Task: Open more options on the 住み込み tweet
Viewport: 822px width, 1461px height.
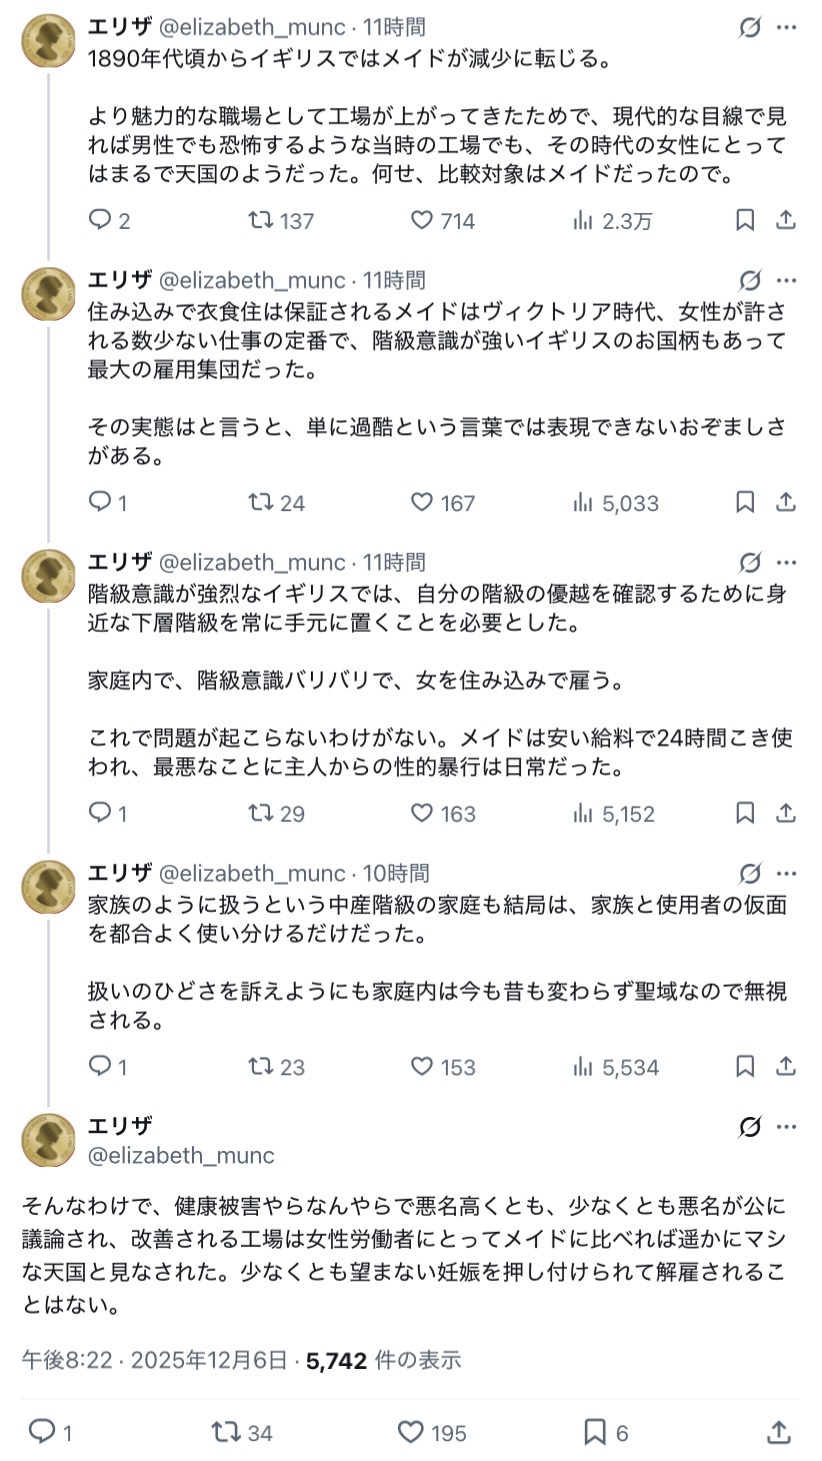Action: (x=787, y=280)
